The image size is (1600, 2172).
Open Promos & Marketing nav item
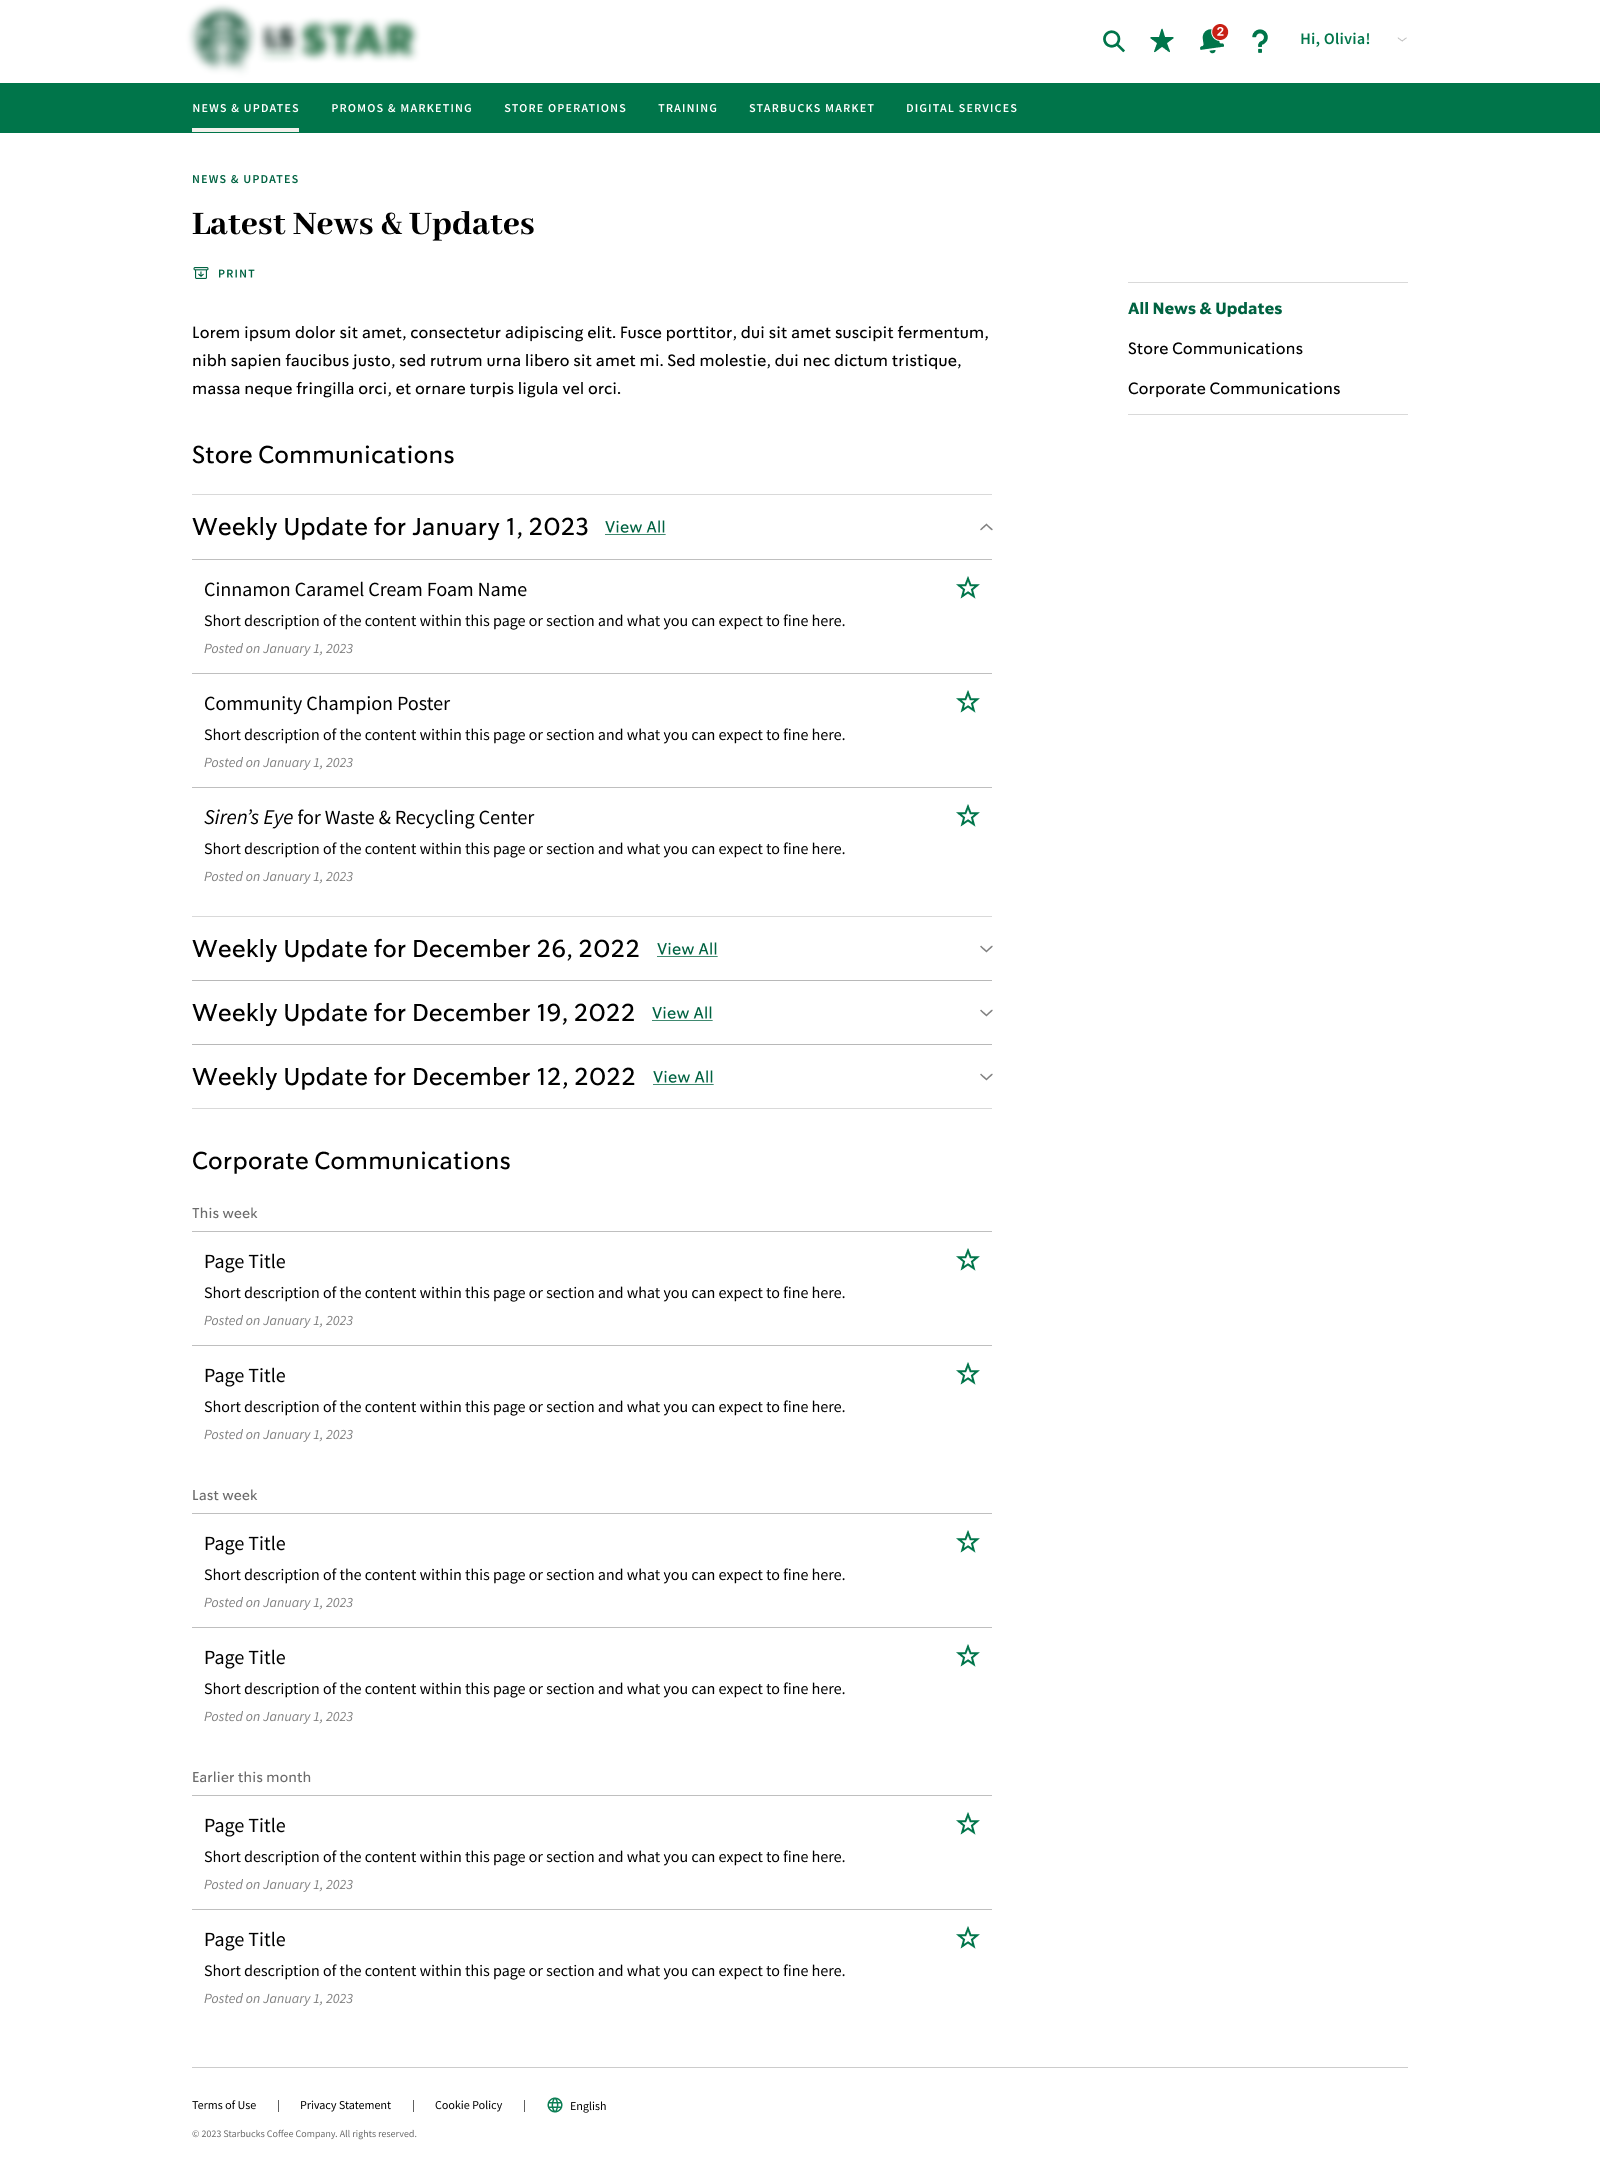coord(402,108)
